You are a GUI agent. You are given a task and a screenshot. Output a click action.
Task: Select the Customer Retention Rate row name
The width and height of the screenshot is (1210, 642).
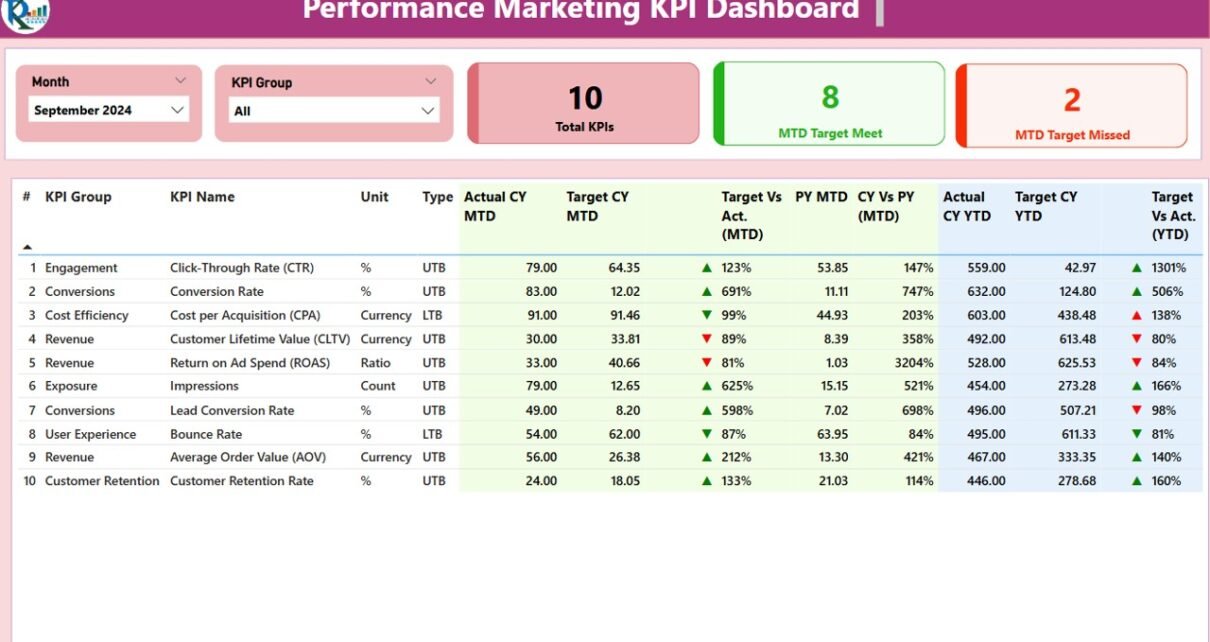click(x=241, y=481)
